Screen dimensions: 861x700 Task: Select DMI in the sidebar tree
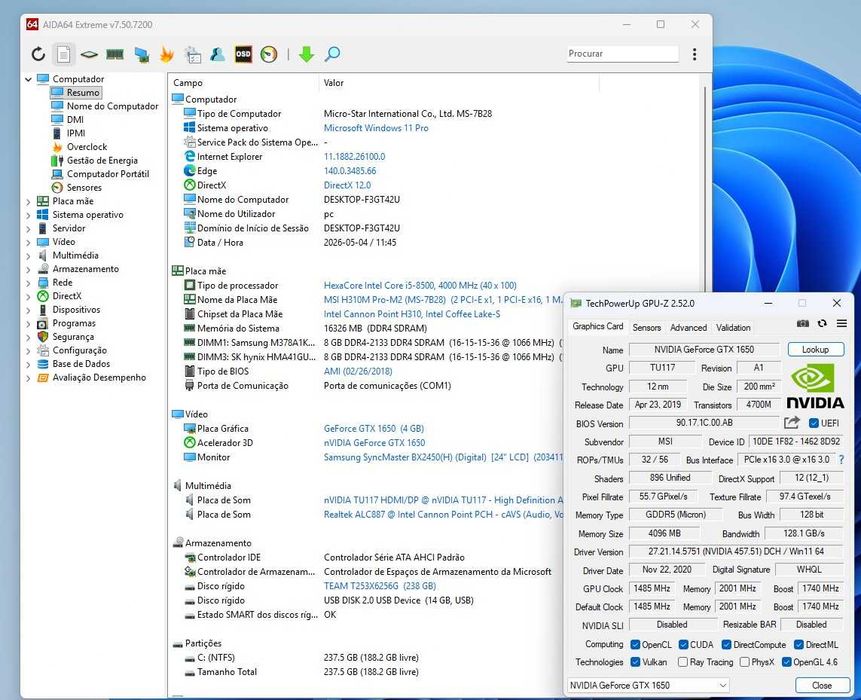coord(75,120)
